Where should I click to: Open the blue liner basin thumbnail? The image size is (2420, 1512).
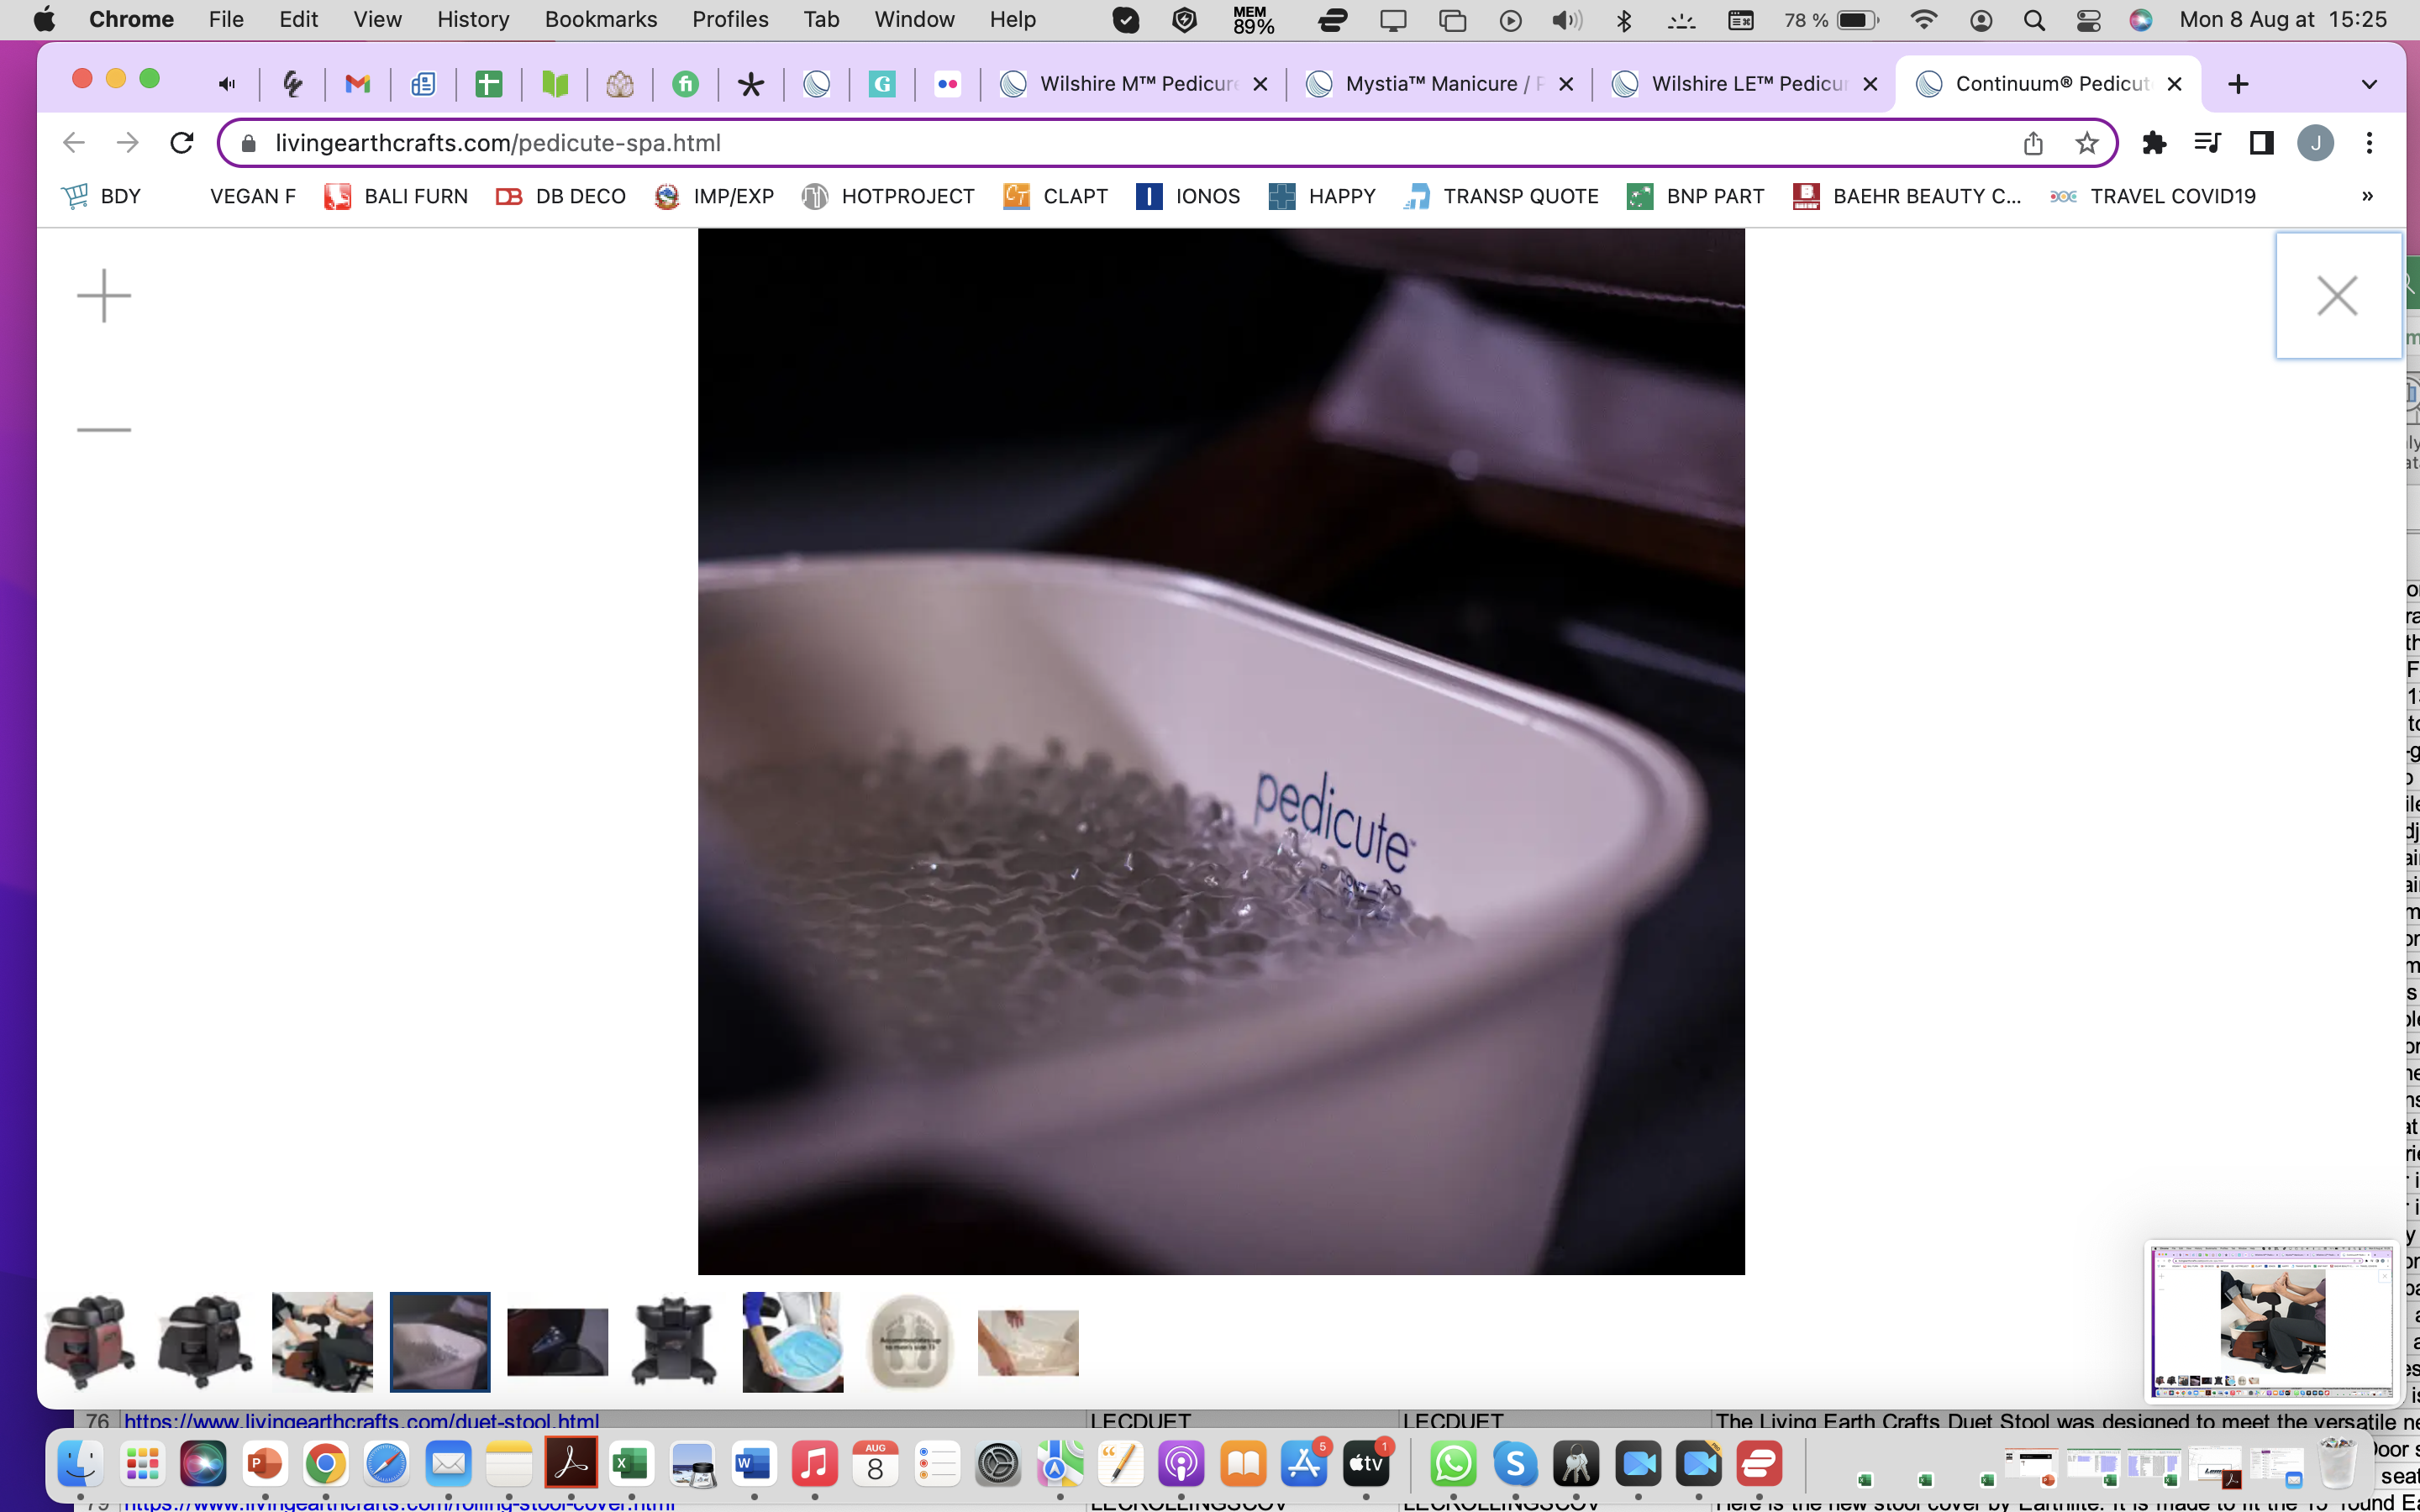coord(793,1342)
